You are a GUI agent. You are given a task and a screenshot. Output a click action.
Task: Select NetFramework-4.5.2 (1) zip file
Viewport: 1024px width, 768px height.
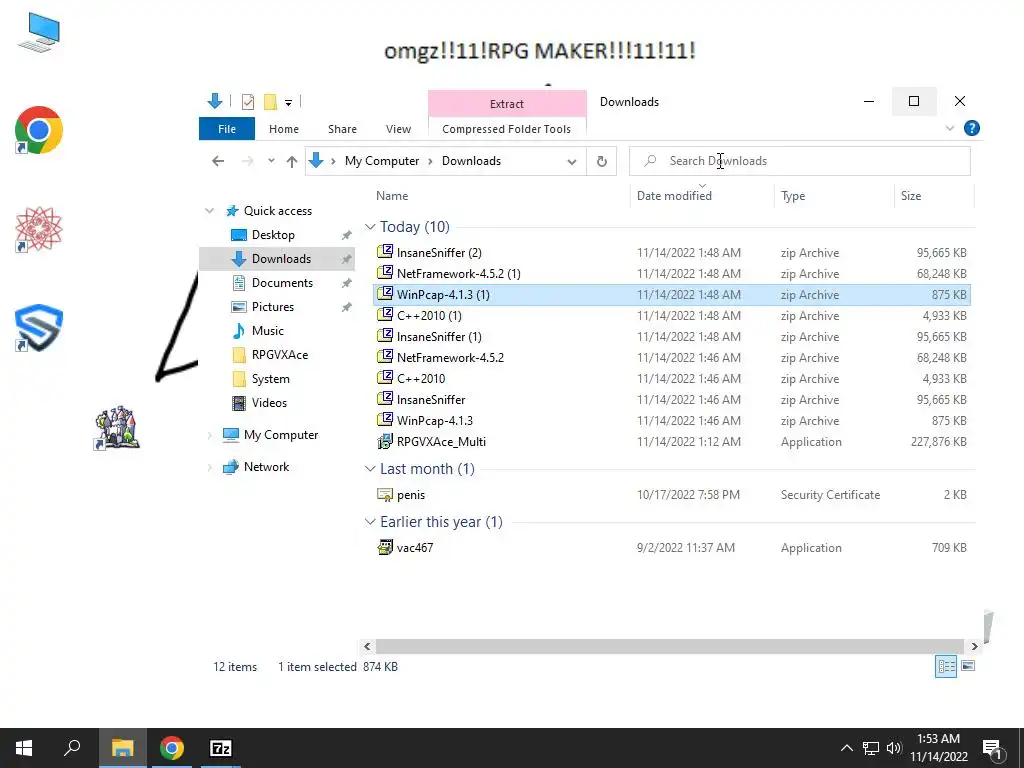673,274
